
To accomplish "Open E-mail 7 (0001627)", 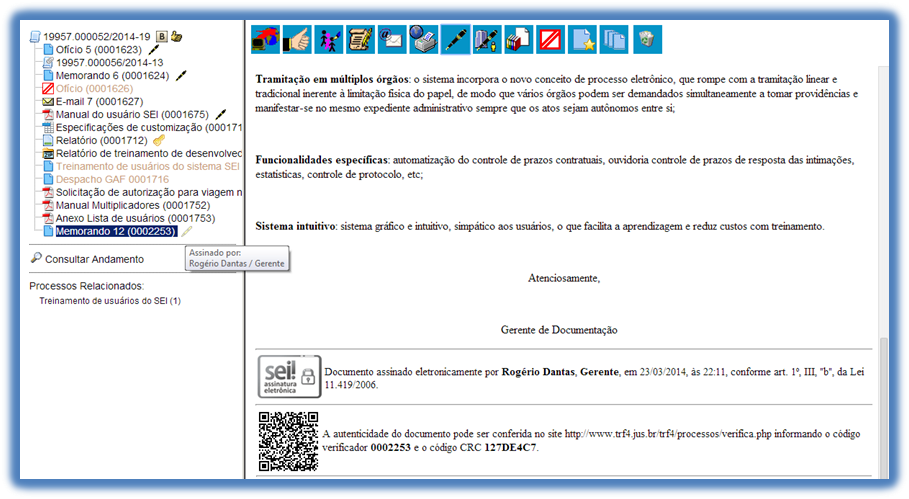I will click(x=99, y=101).
